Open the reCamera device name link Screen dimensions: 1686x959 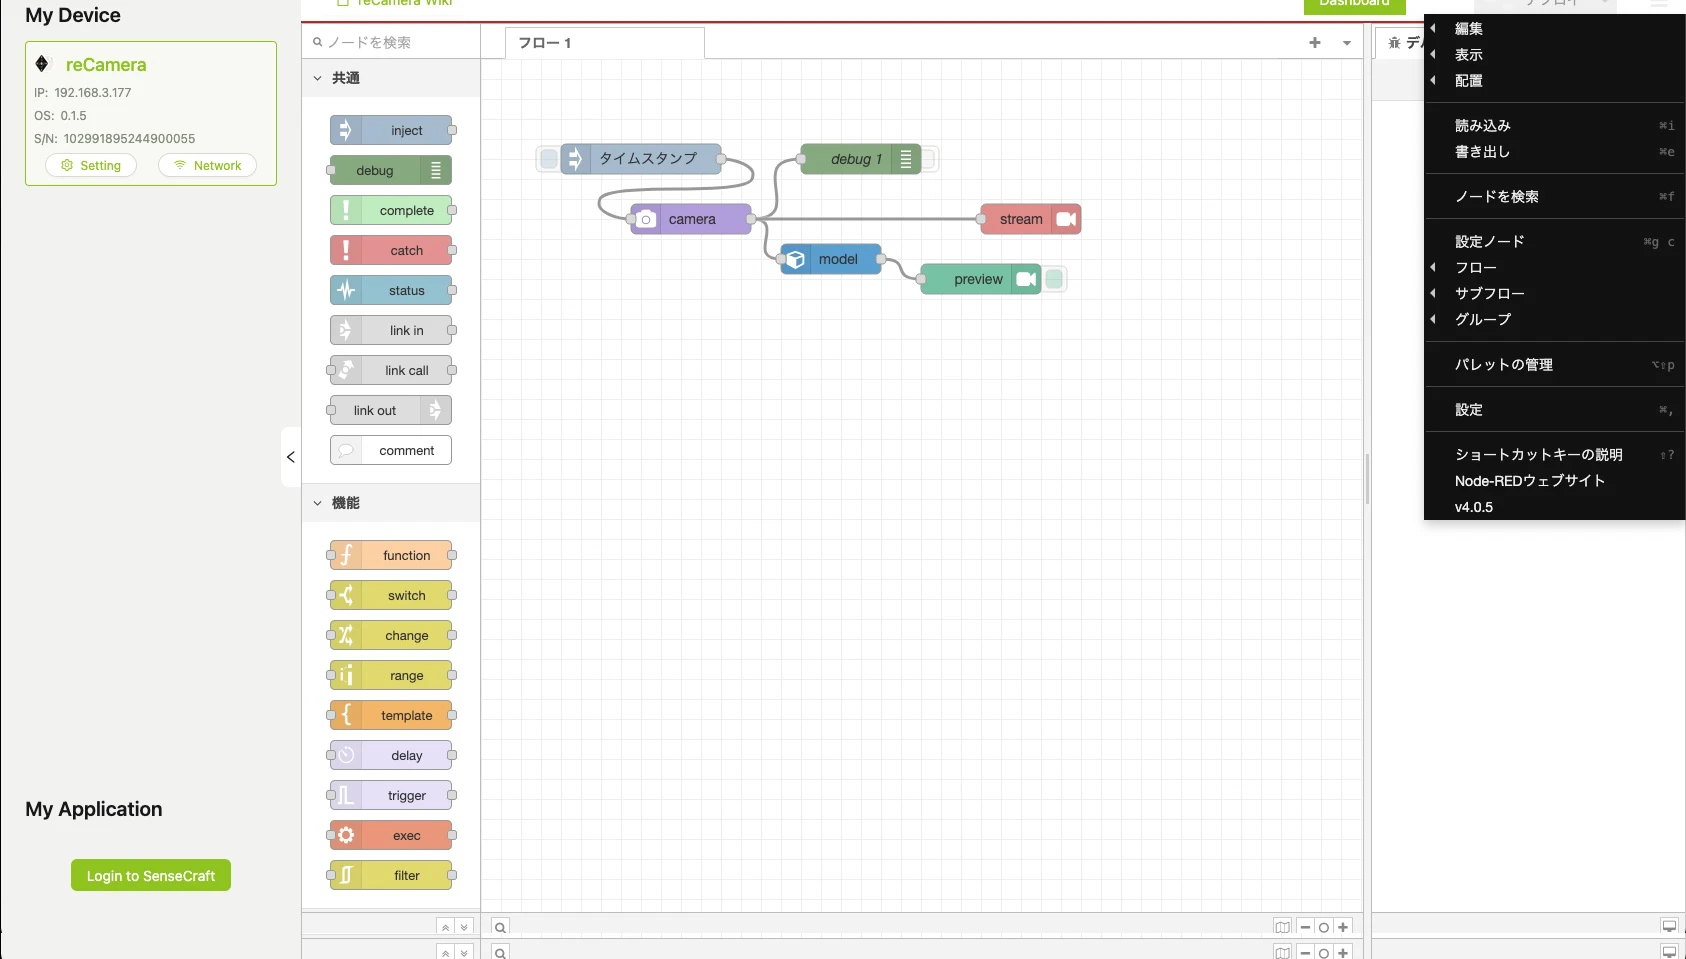106,65
